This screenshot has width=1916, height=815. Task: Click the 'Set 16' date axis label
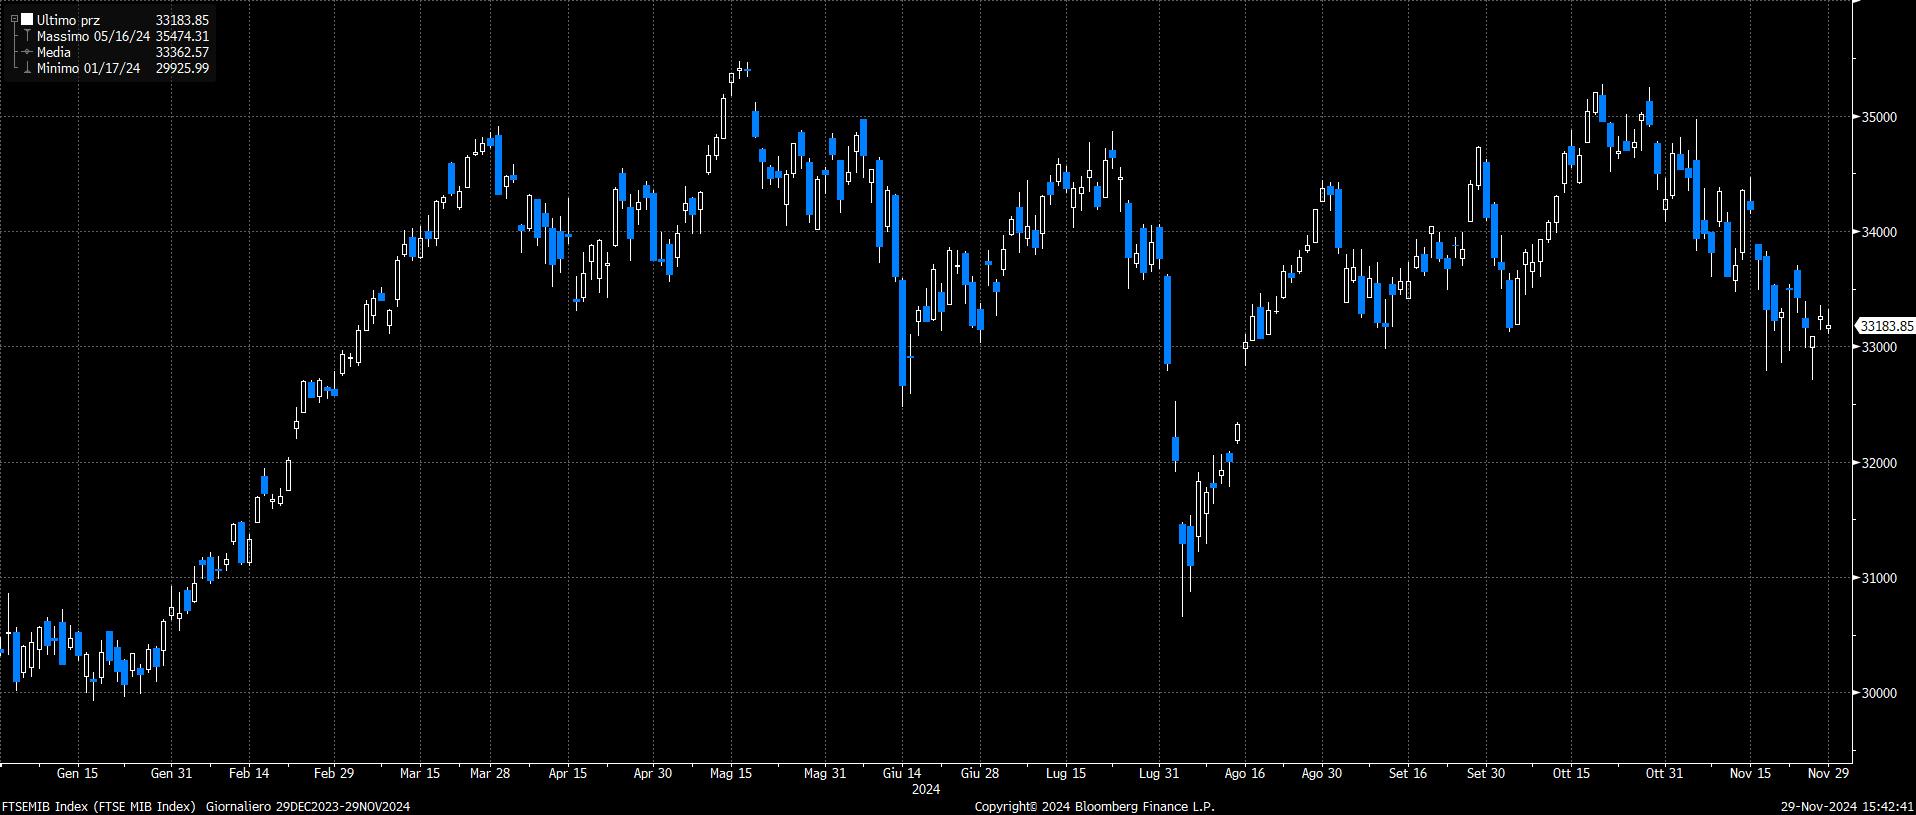(x=1408, y=774)
